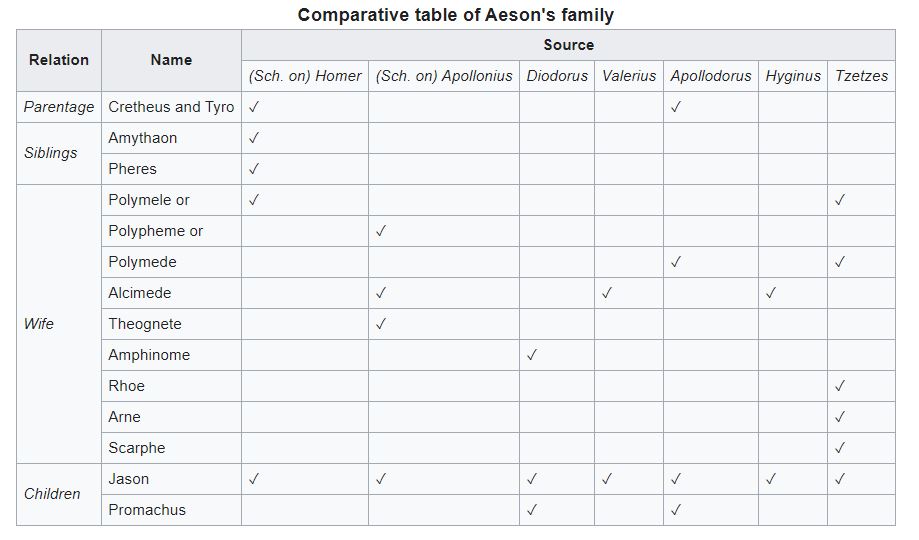Viewport: 919px width, 540px height.
Task: Click Amphinome's checkmark under Diodorus
Action: (532, 355)
